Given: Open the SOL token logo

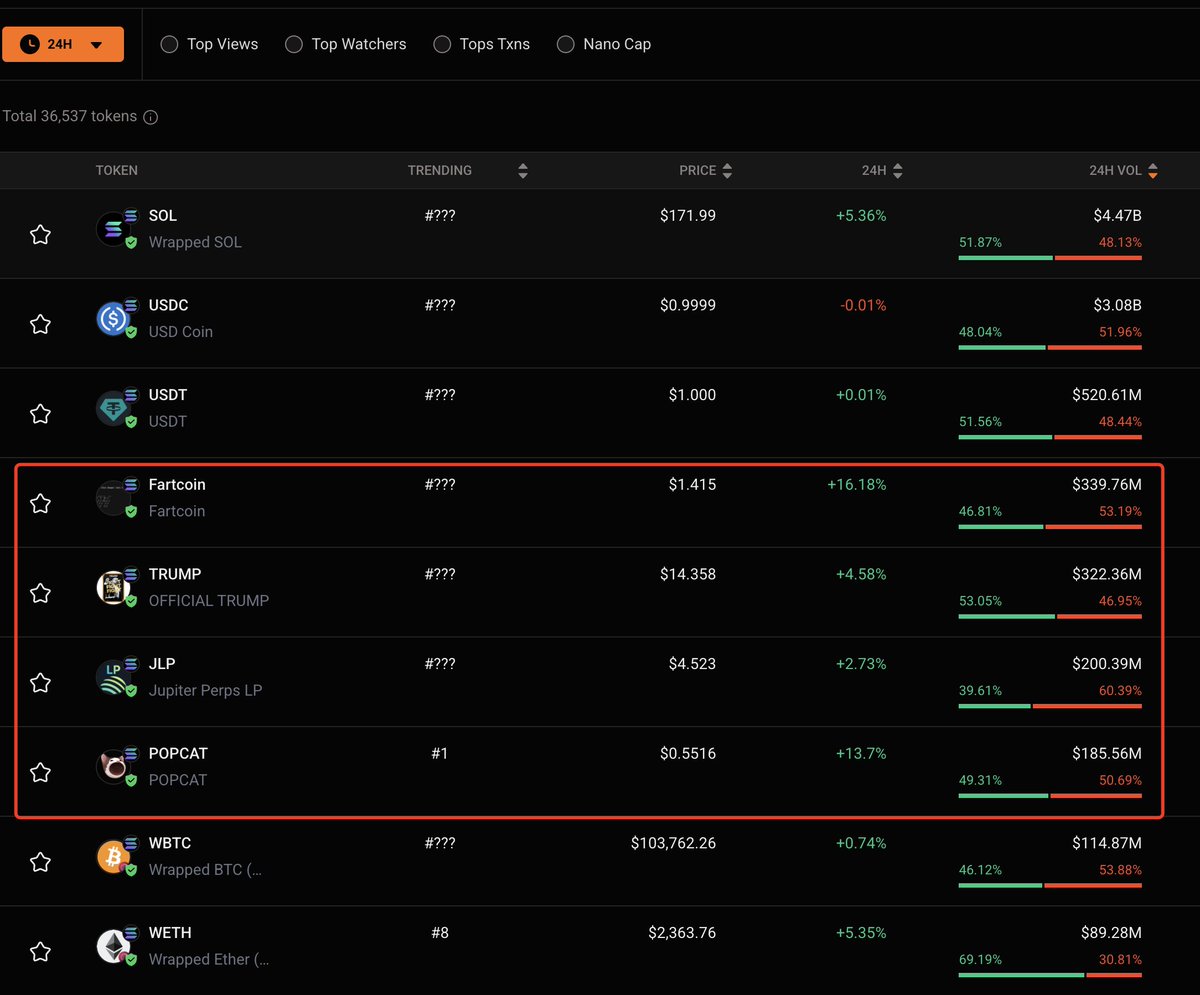Looking at the screenshot, I should click(113, 229).
